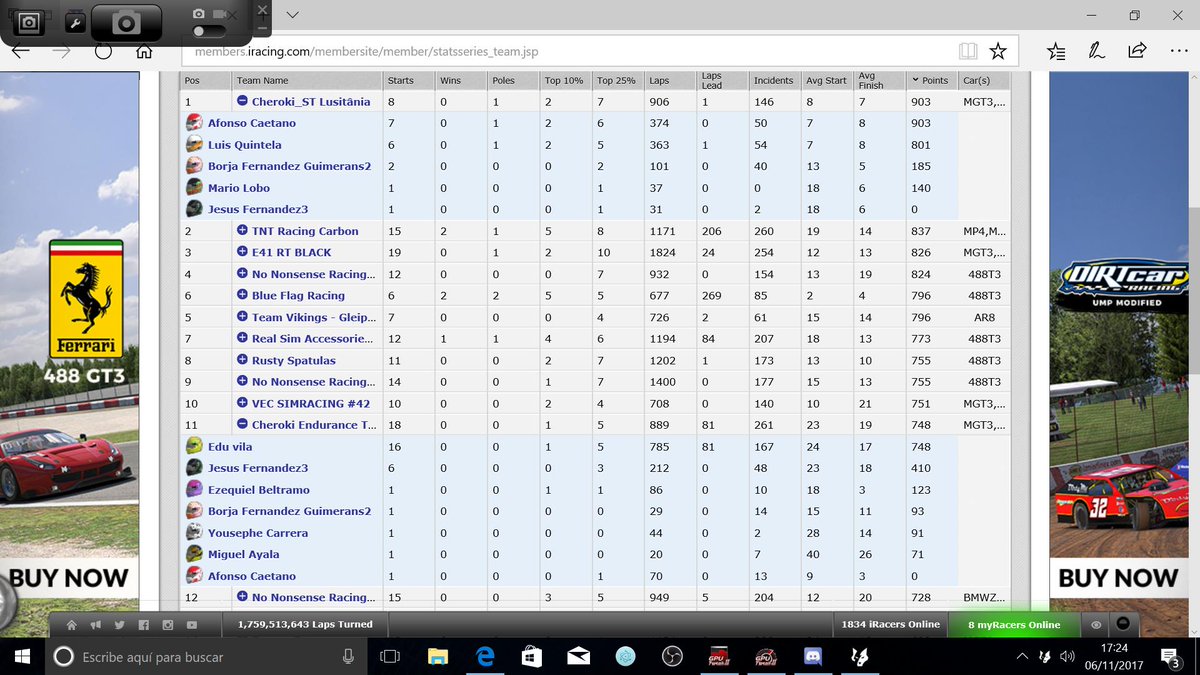Sort by Team Name column header
The height and width of the screenshot is (675, 1200).
[307, 80]
